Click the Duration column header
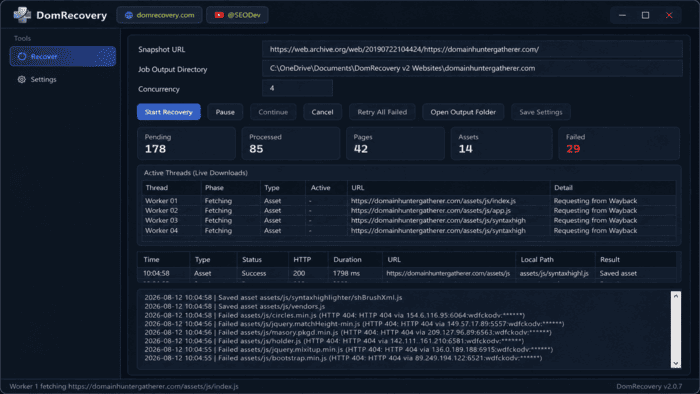The width and height of the screenshot is (700, 394). click(x=355, y=260)
